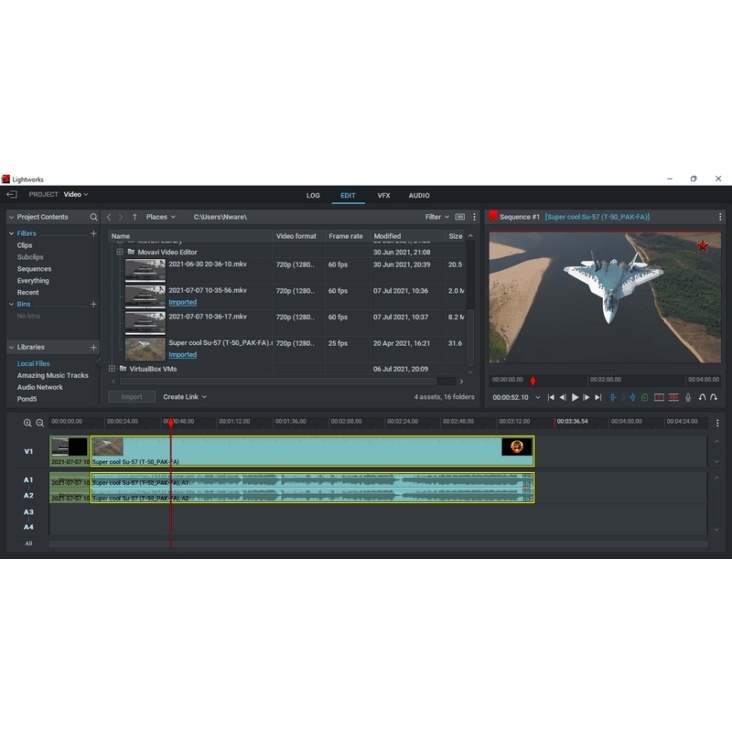Select the Su-57 video thumbnail in file list
This screenshot has width=732, height=732.
click(x=145, y=348)
